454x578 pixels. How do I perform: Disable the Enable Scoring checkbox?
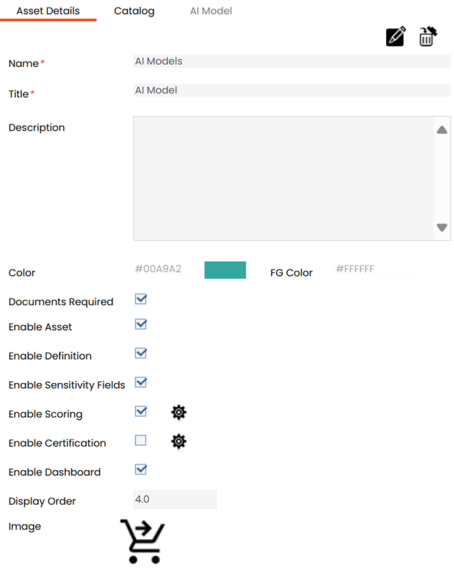(x=141, y=411)
